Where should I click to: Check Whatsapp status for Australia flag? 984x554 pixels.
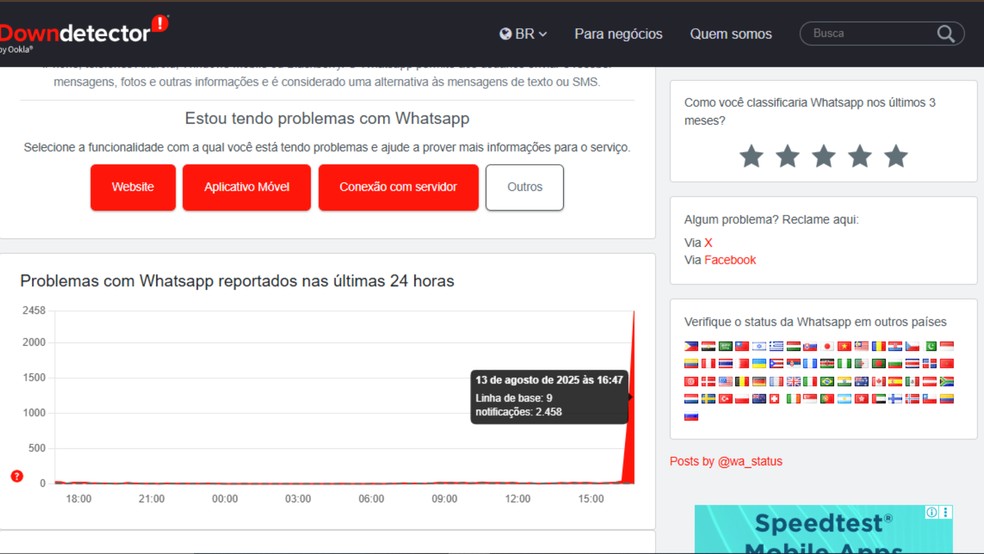862,381
